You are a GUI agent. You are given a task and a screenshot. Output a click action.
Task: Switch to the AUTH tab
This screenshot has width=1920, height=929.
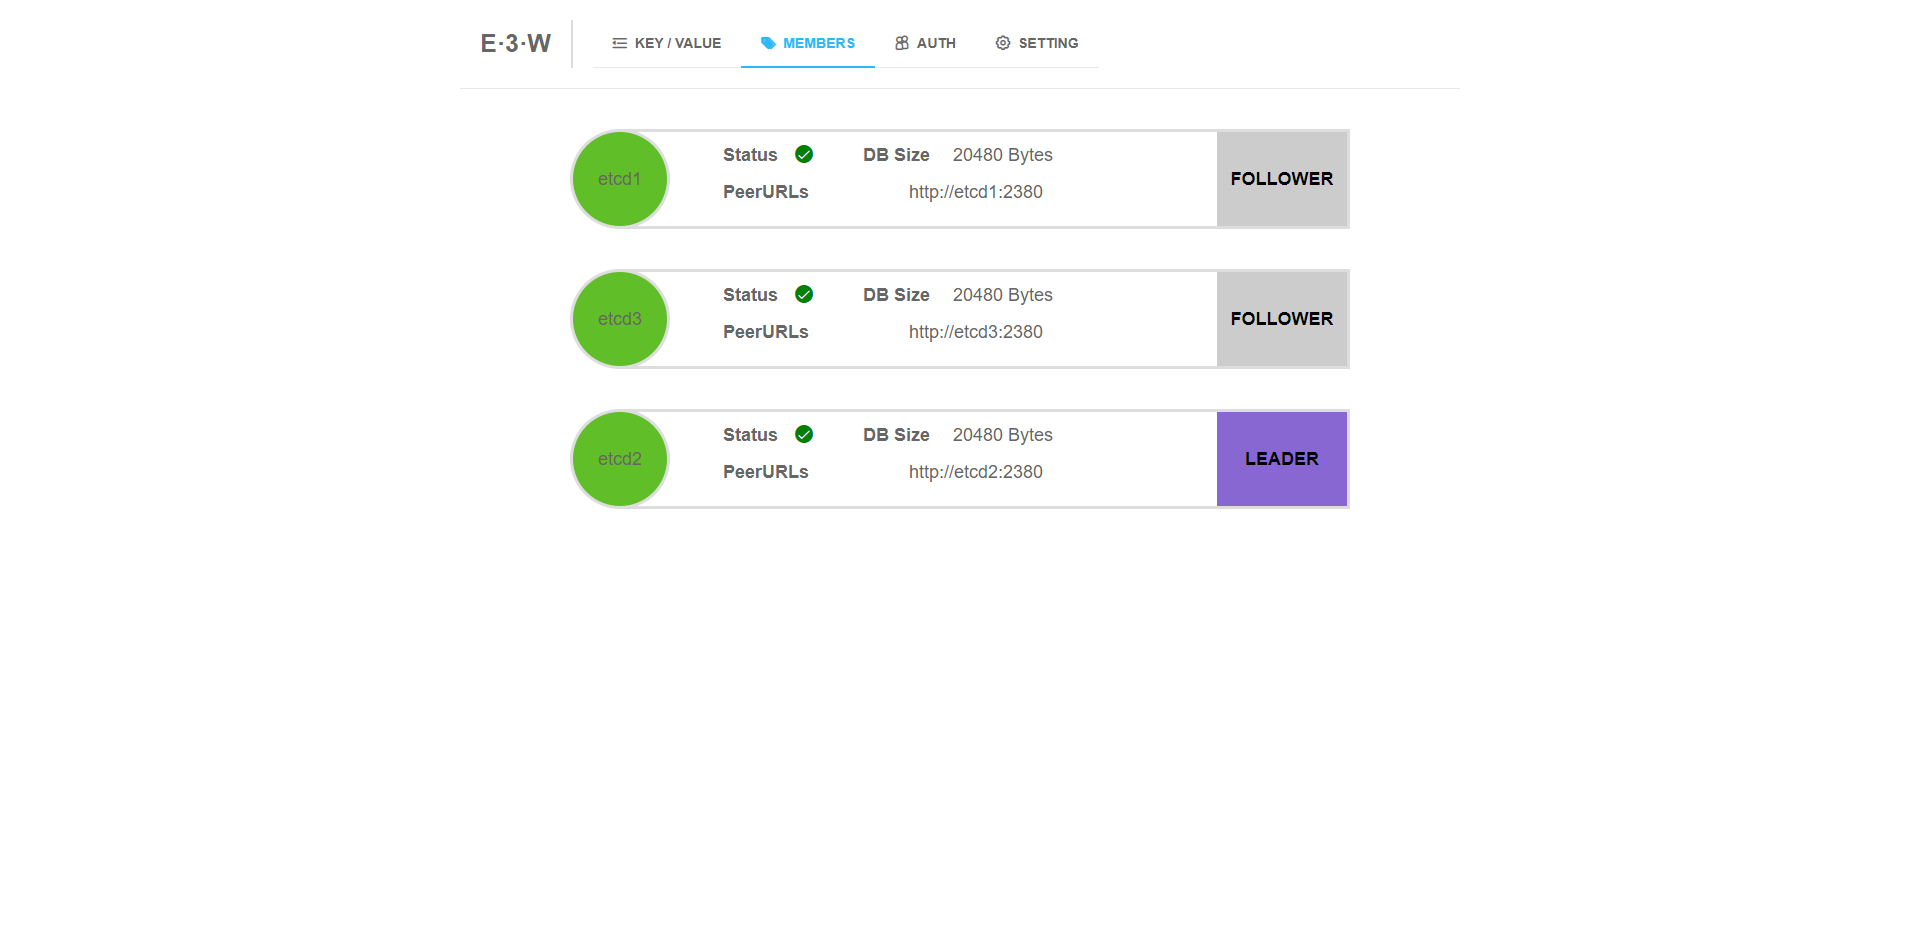pyautogui.click(x=925, y=43)
